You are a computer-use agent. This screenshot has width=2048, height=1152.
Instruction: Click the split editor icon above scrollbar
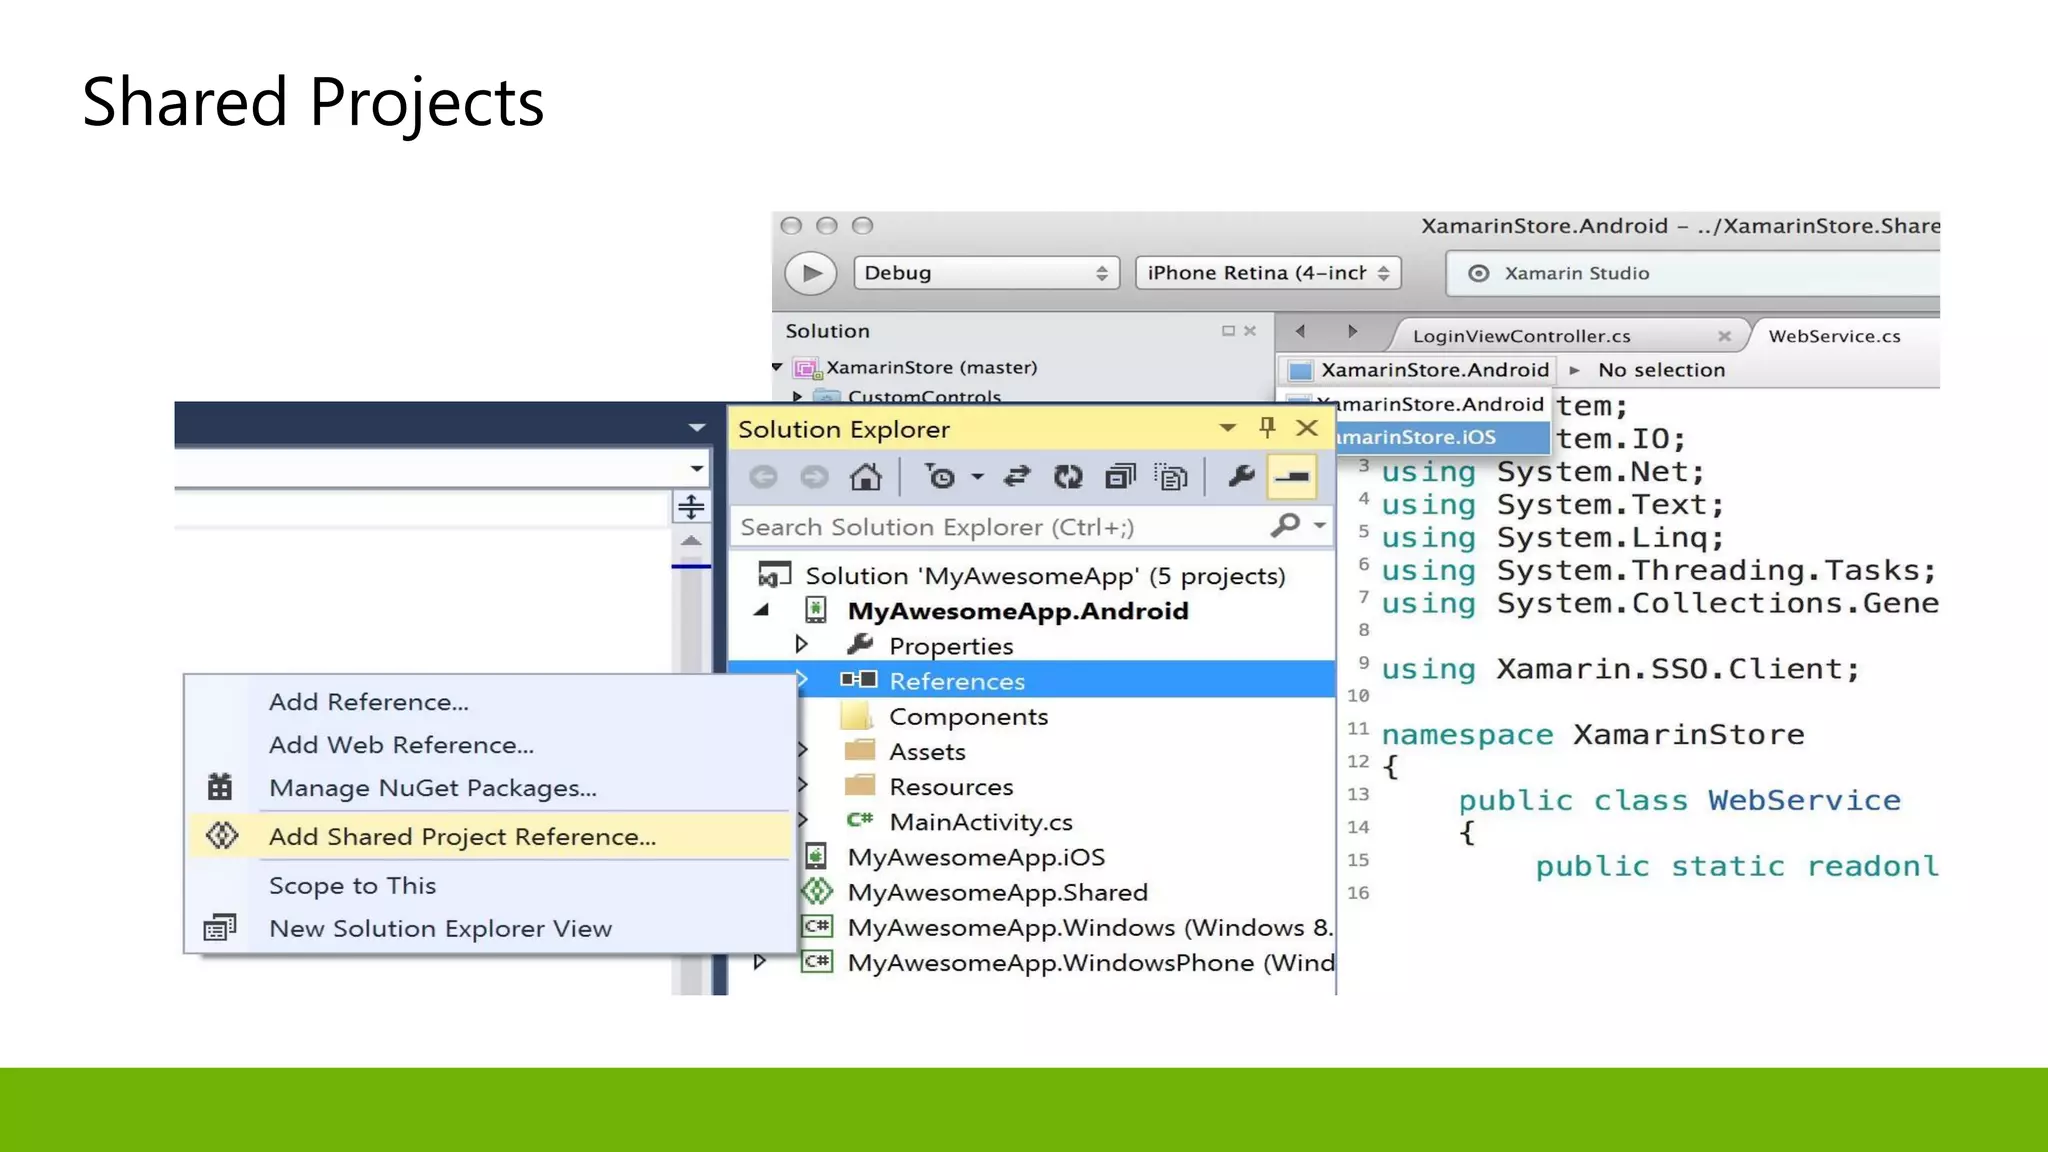pyautogui.click(x=691, y=507)
